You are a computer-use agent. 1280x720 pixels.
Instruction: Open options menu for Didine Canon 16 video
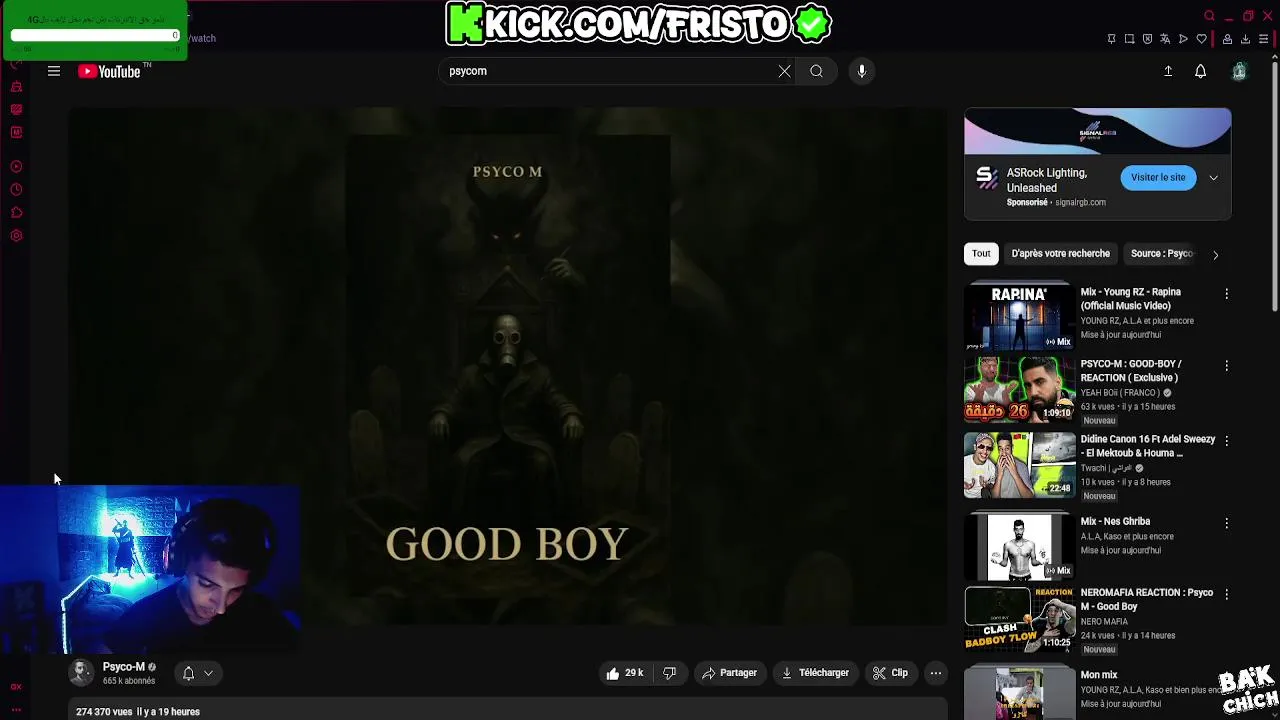(1226, 441)
